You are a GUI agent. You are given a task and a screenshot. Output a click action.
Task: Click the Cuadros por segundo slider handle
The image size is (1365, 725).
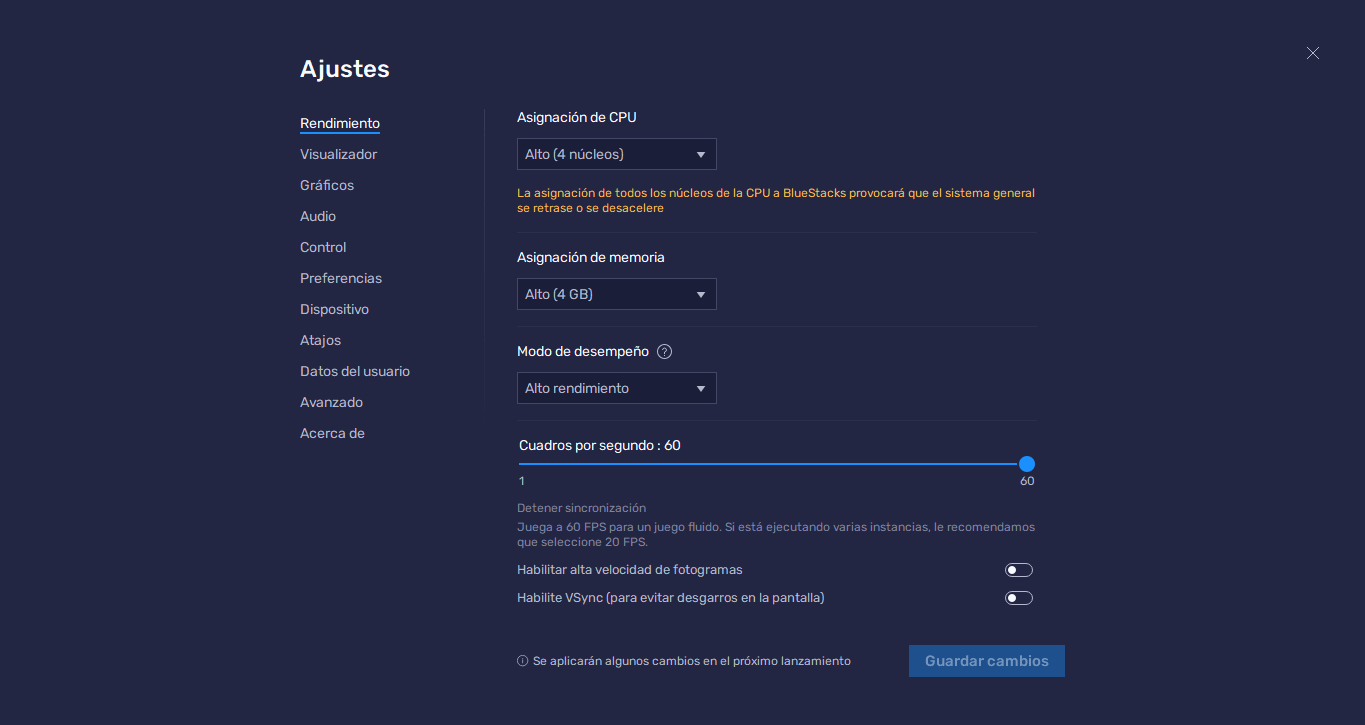point(1027,464)
